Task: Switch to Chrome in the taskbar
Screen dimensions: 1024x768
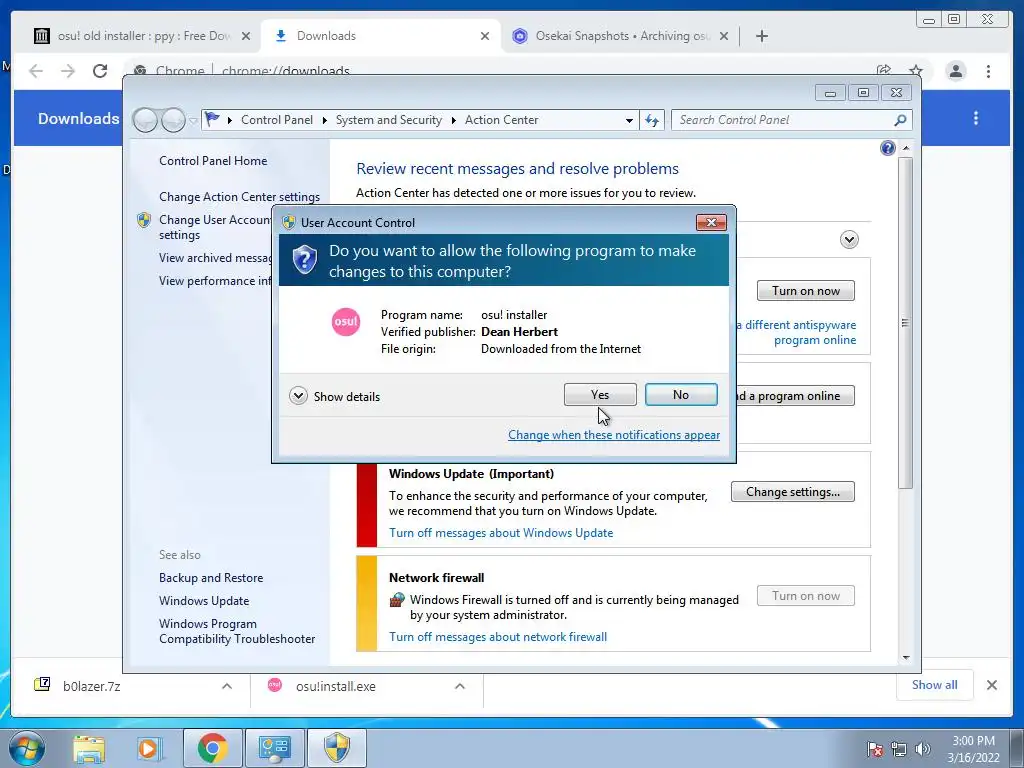Action: [x=212, y=748]
